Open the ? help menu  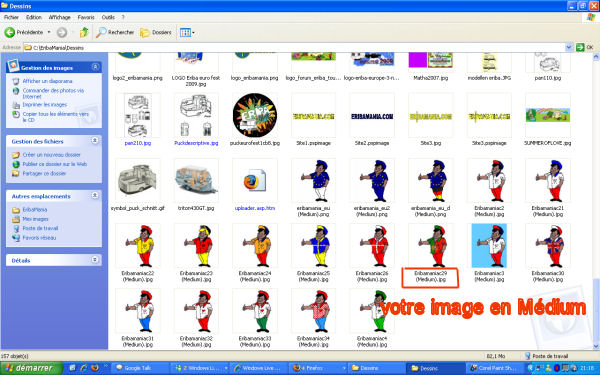(123, 17)
